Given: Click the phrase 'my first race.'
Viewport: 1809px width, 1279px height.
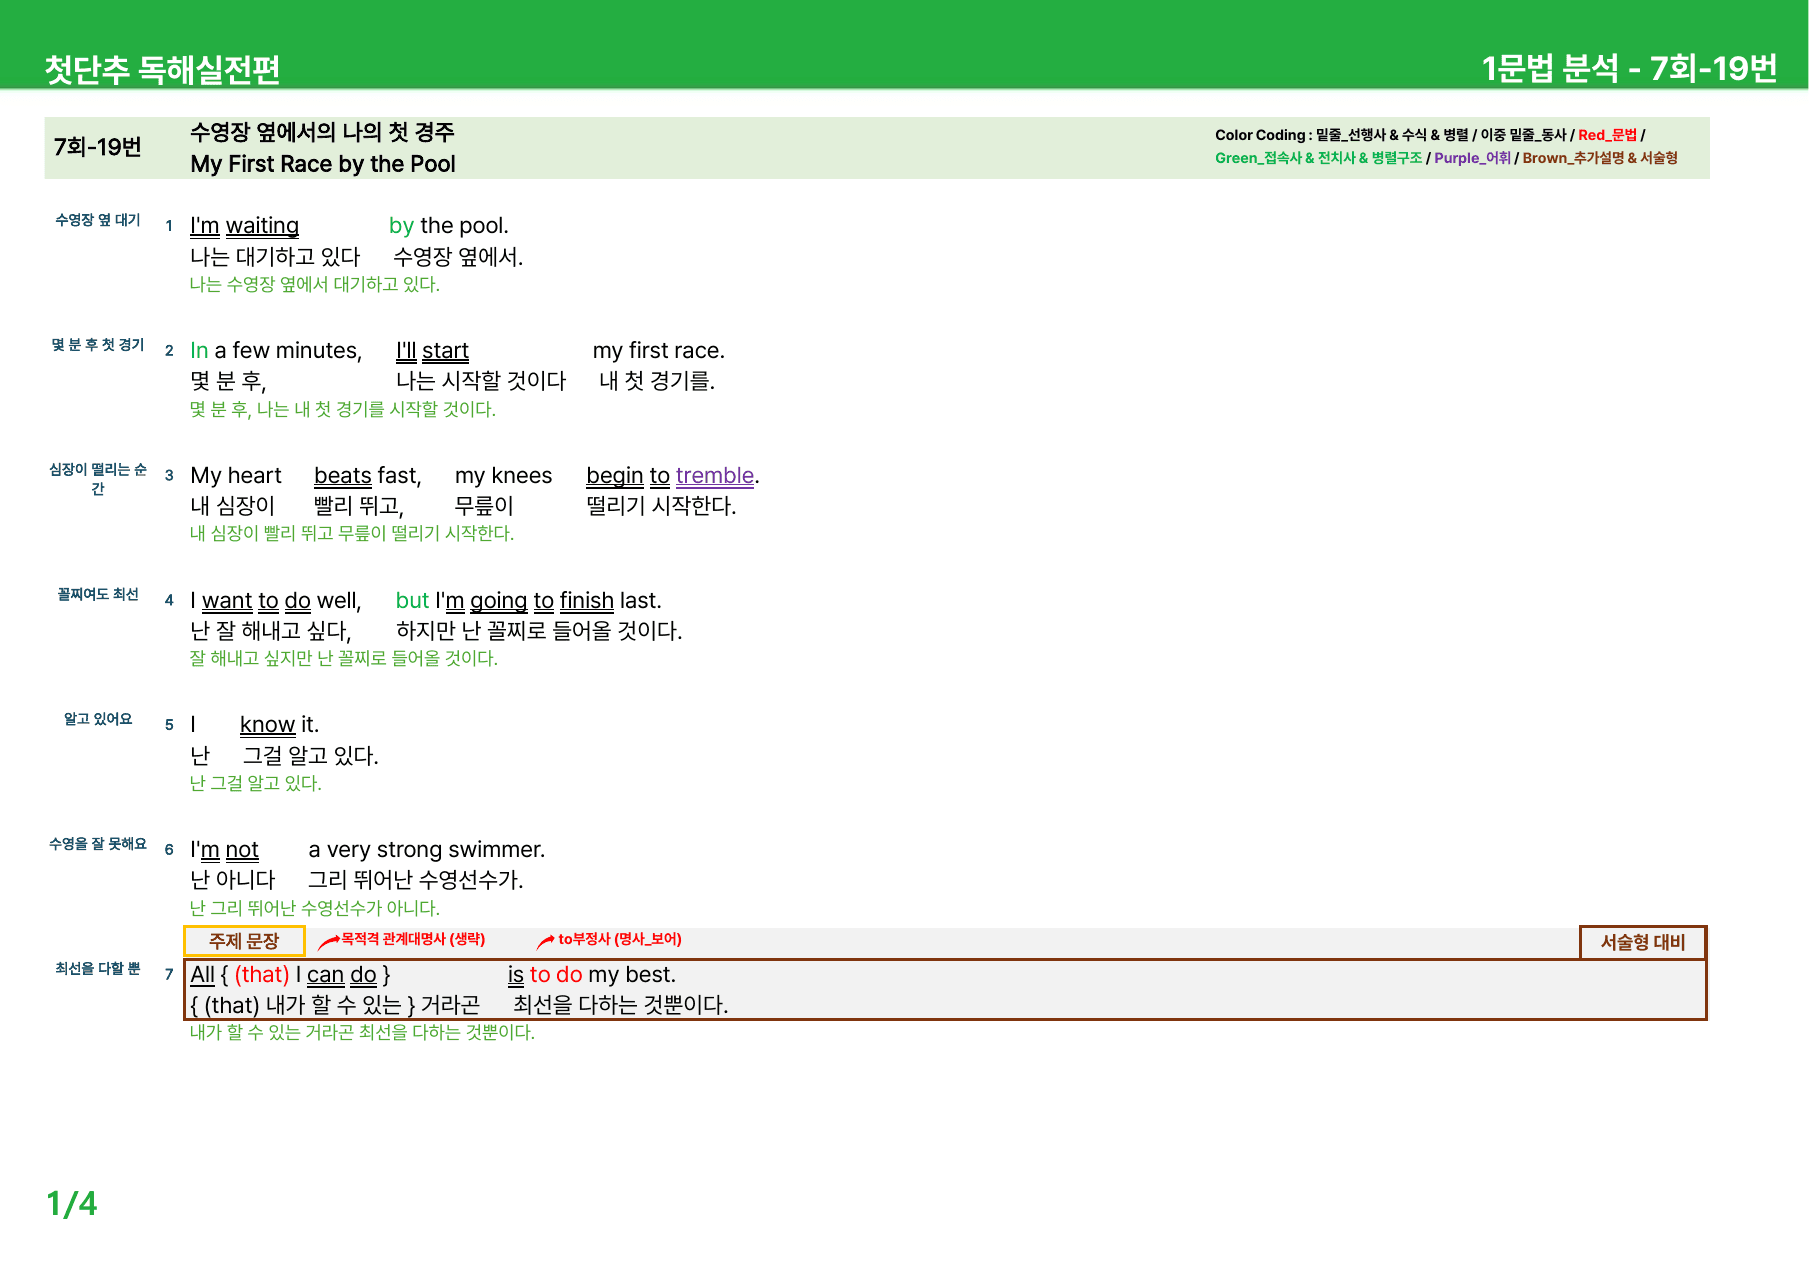Looking at the screenshot, I should (x=659, y=351).
